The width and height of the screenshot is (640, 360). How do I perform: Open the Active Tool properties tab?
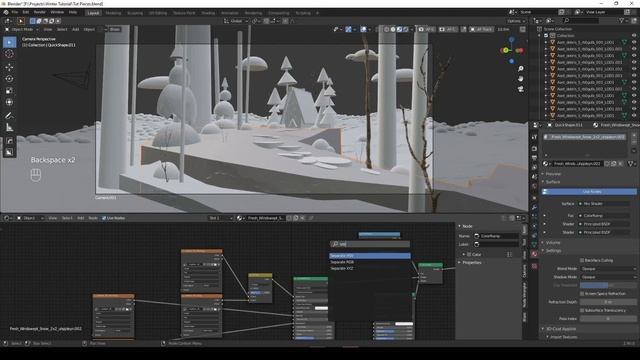point(534,137)
